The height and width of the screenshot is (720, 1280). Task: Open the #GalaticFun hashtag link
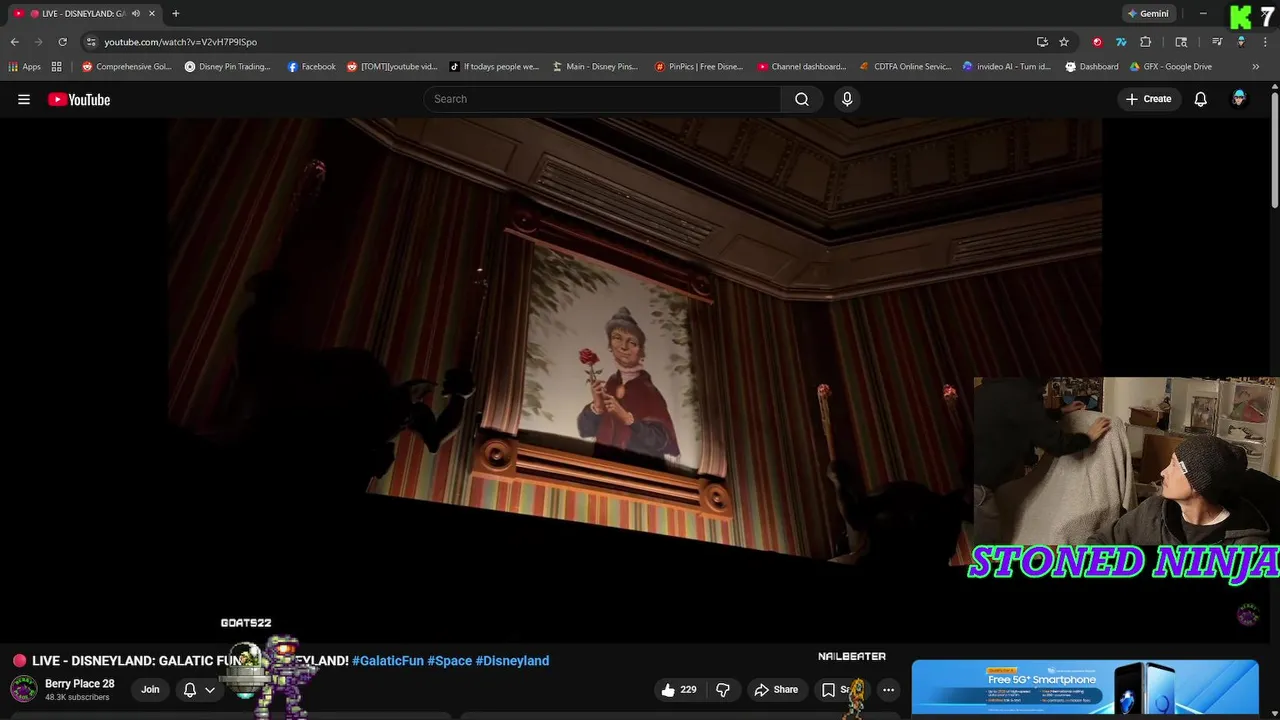point(388,661)
